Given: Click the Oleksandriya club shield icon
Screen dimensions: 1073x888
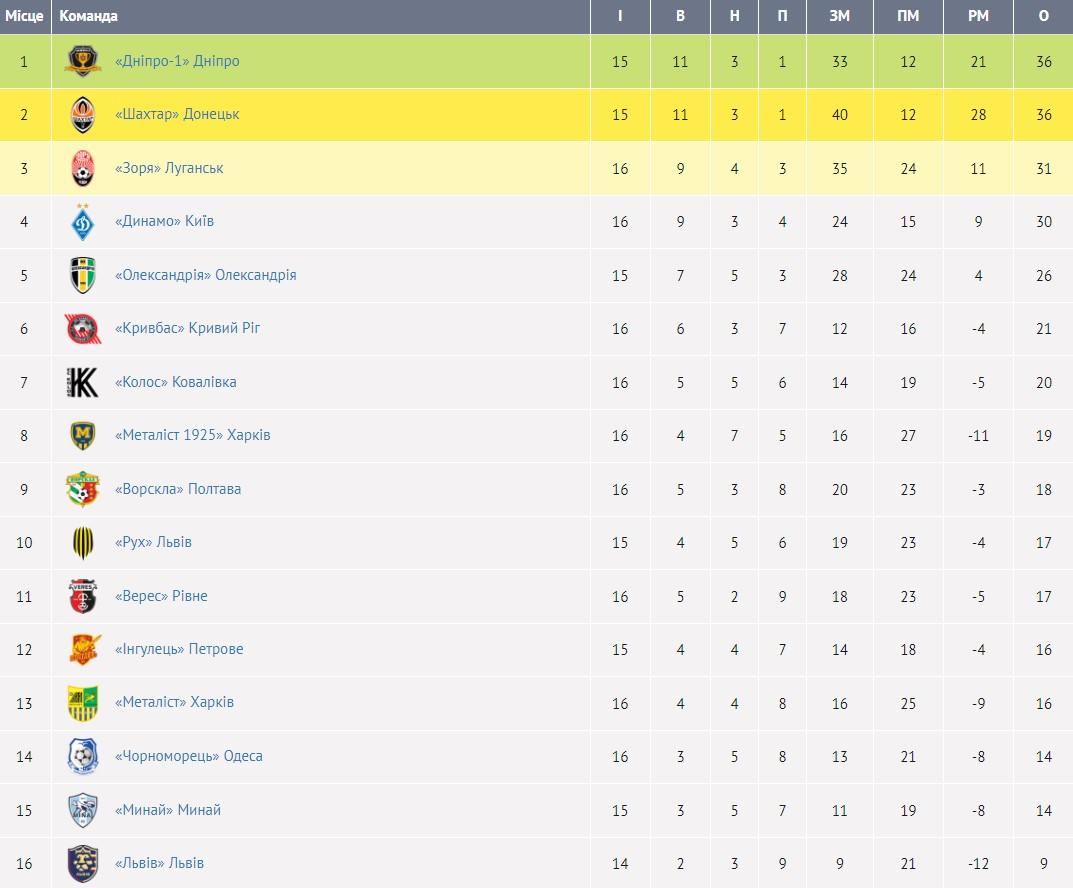Looking at the screenshot, I should pyautogui.click(x=83, y=275).
